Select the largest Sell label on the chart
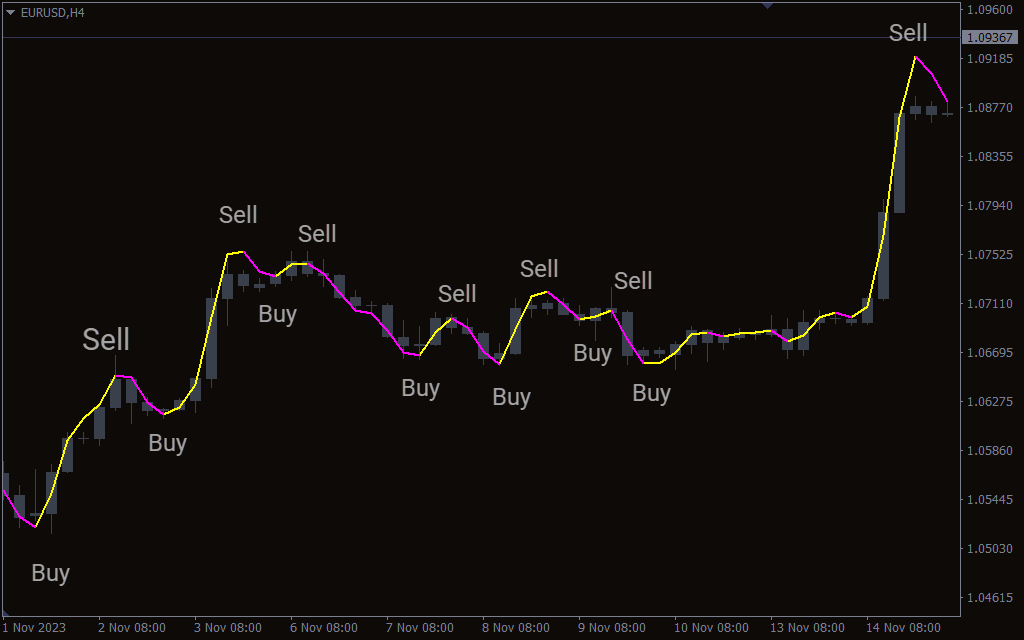Screen dimensions: 1024x640 point(106,339)
